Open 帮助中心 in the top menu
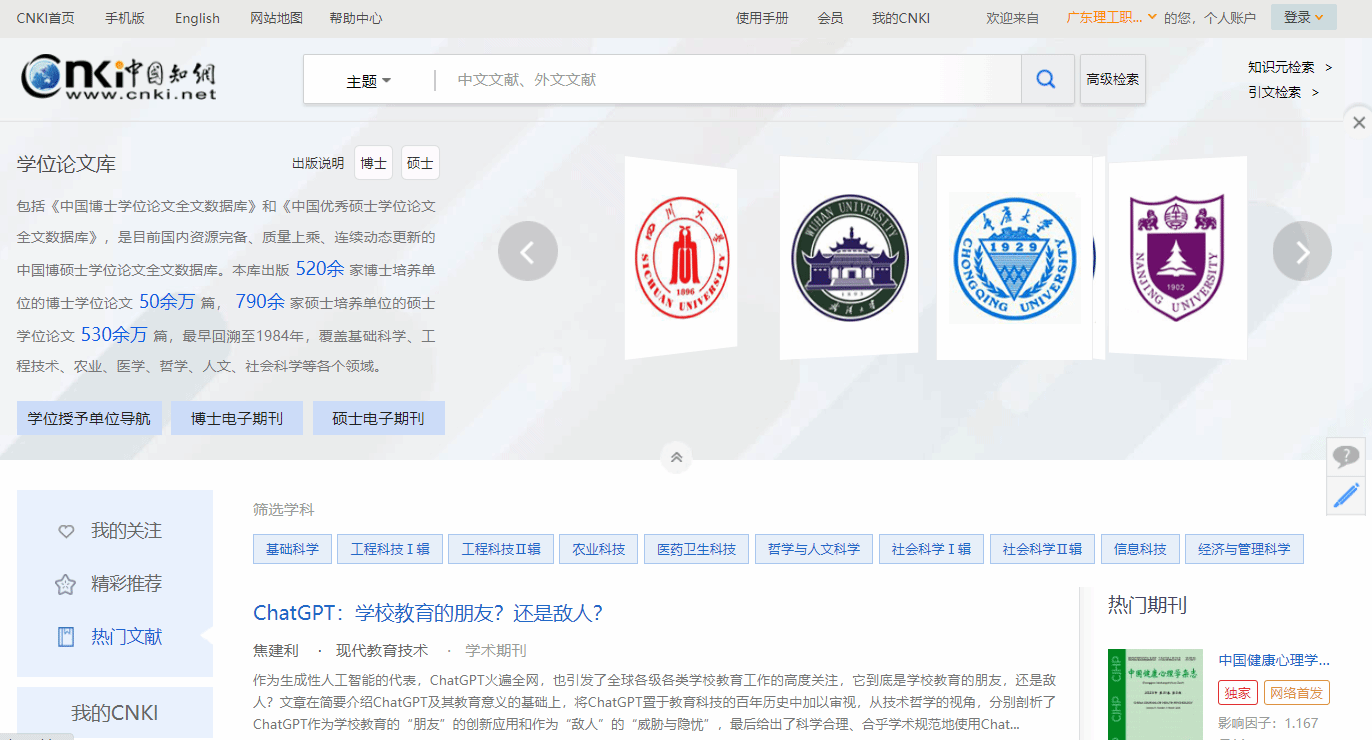The height and width of the screenshot is (740, 1372). 355,18
